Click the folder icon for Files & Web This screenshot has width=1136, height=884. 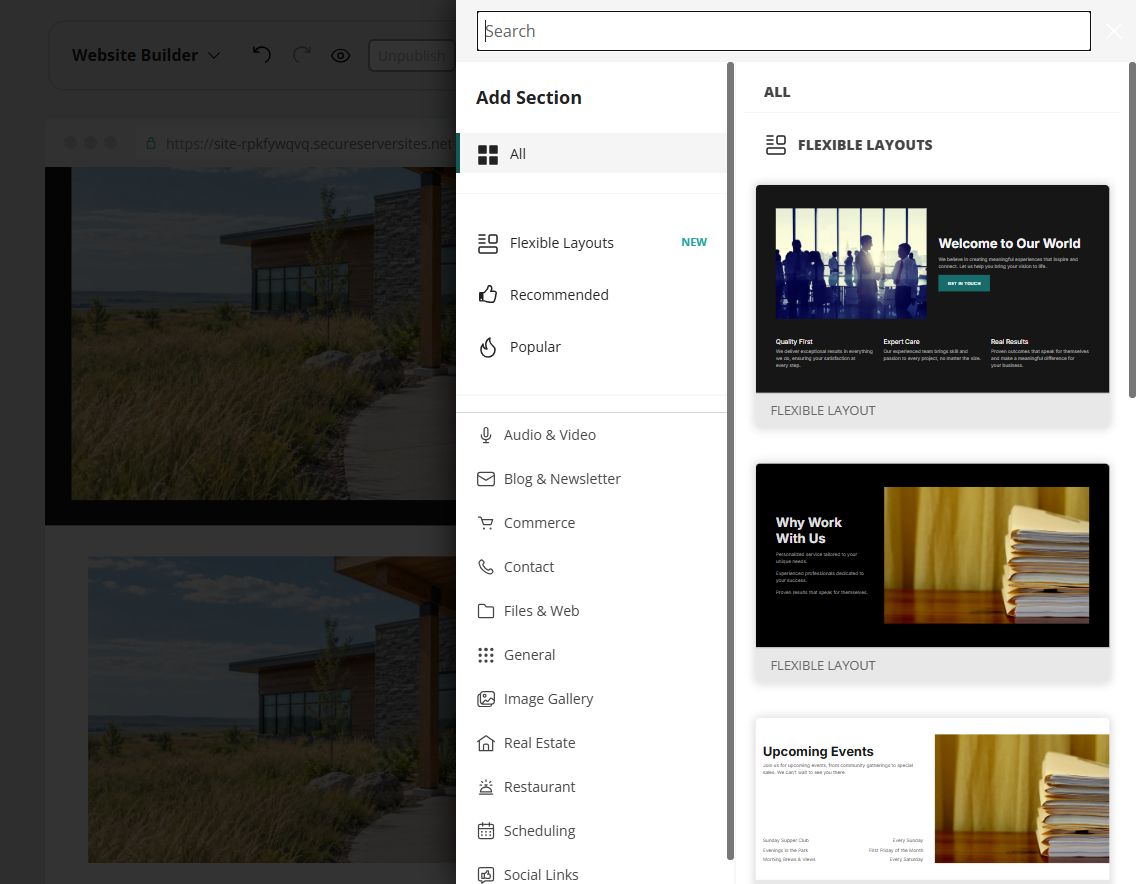point(485,611)
